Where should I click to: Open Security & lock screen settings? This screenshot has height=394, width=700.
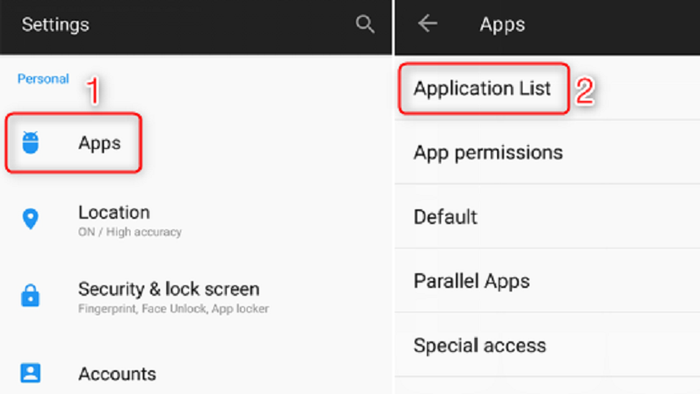tap(196, 296)
